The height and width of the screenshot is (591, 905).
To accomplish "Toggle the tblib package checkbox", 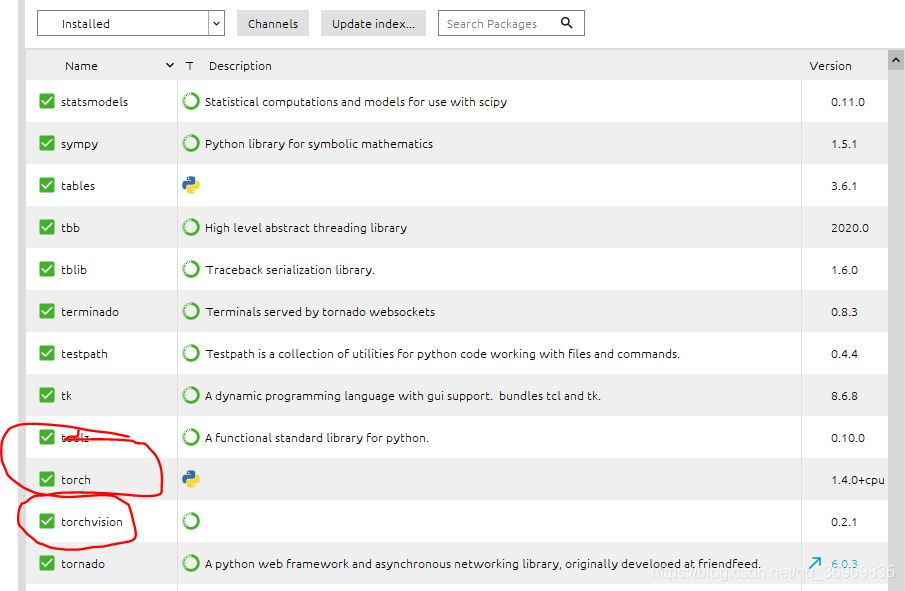I will [x=47, y=269].
